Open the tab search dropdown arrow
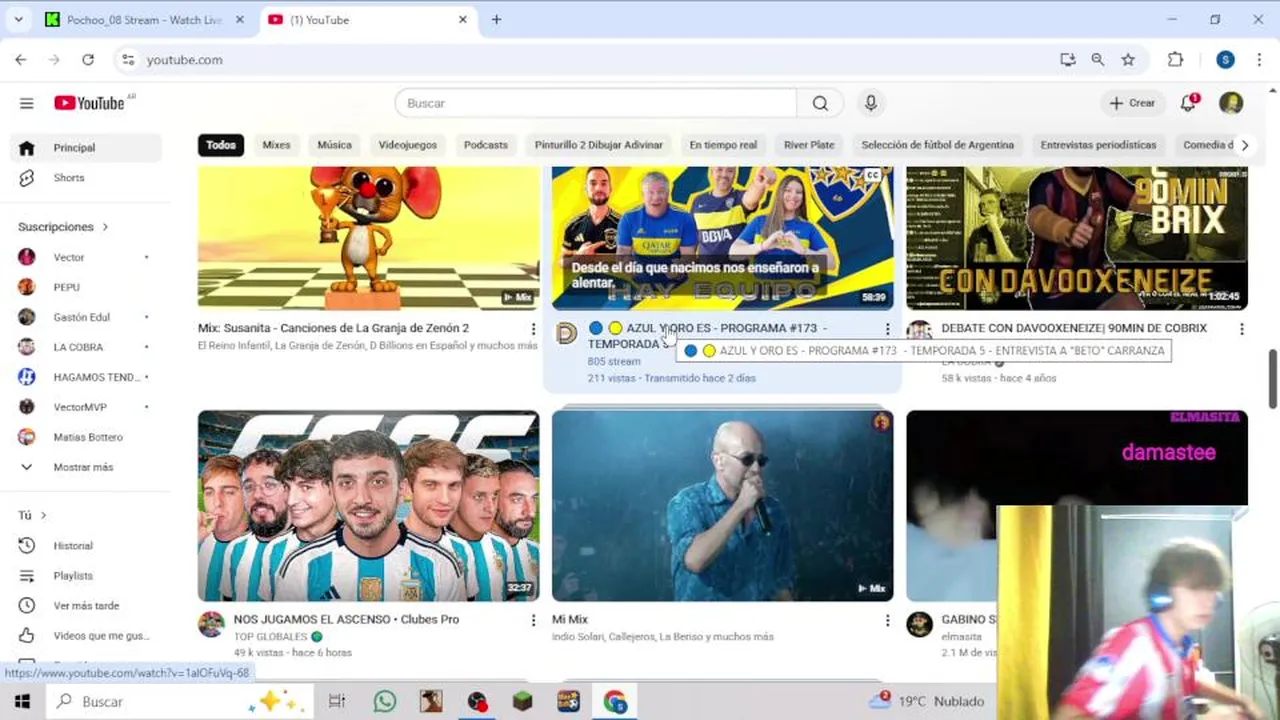The height and width of the screenshot is (720, 1280). tap(18, 20)
